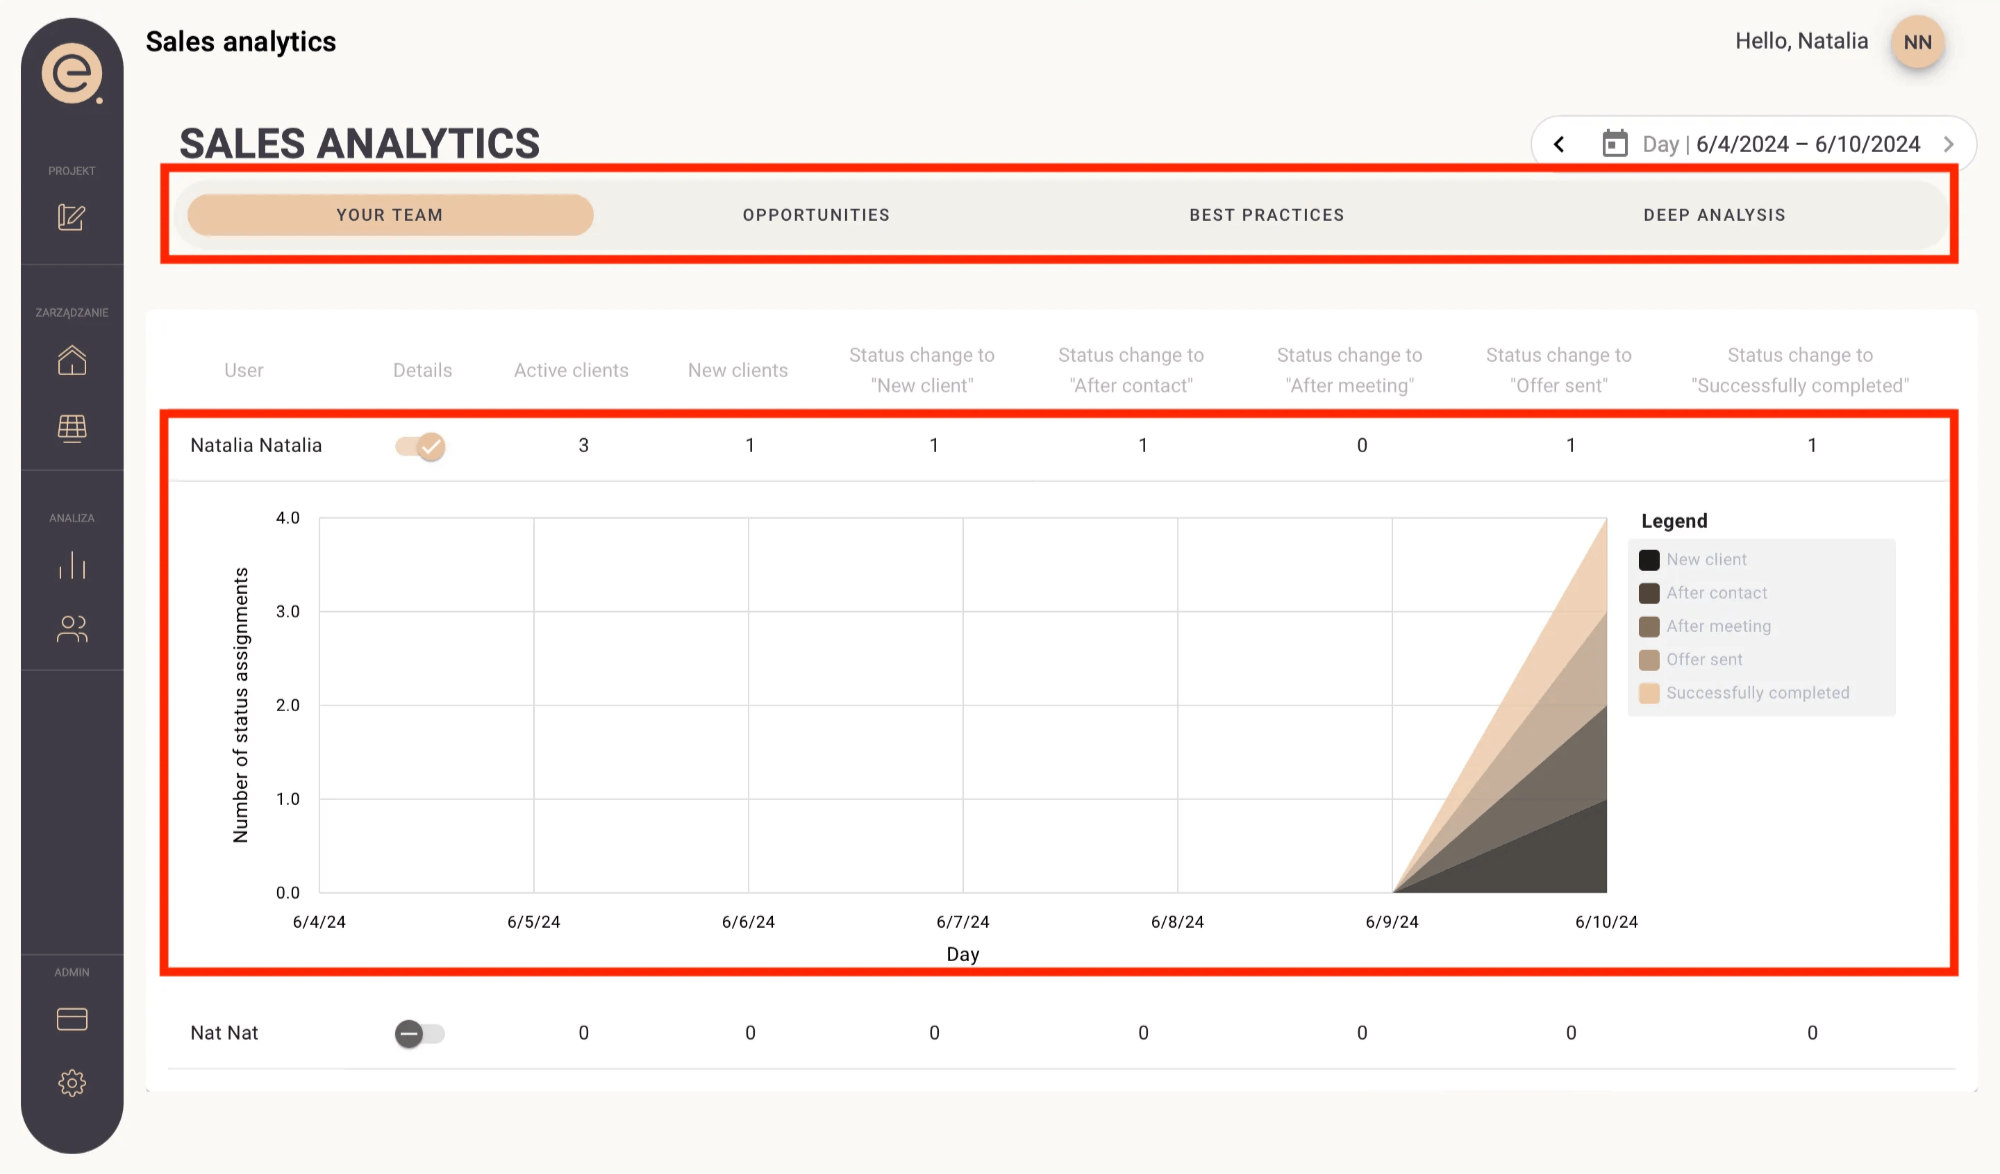Open the users team icon in sidebar
The width and height of the screenshot is (2000, 1174).
tap(72, 629)
